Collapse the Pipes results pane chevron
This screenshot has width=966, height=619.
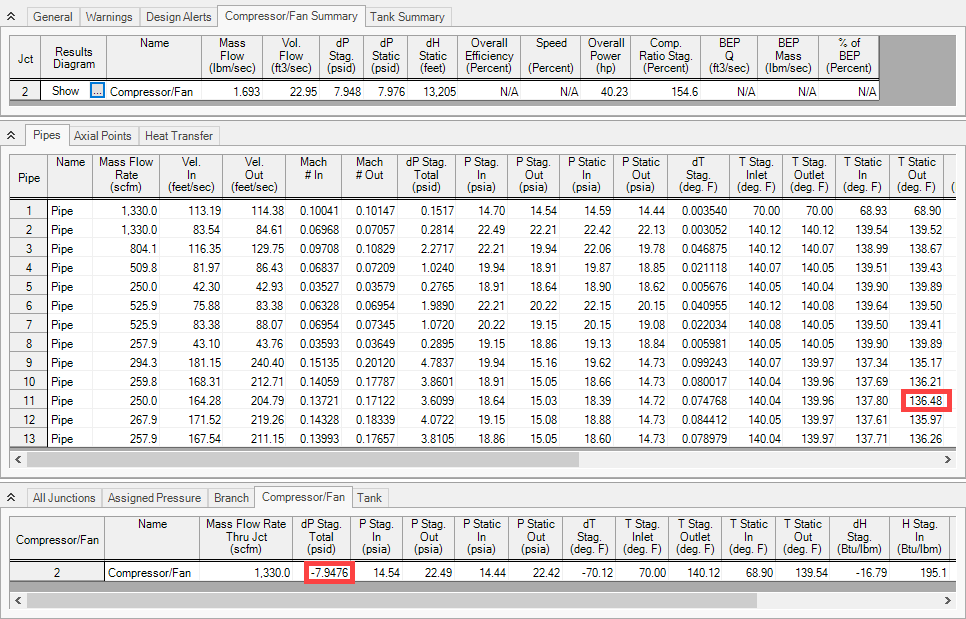(11, 135)
